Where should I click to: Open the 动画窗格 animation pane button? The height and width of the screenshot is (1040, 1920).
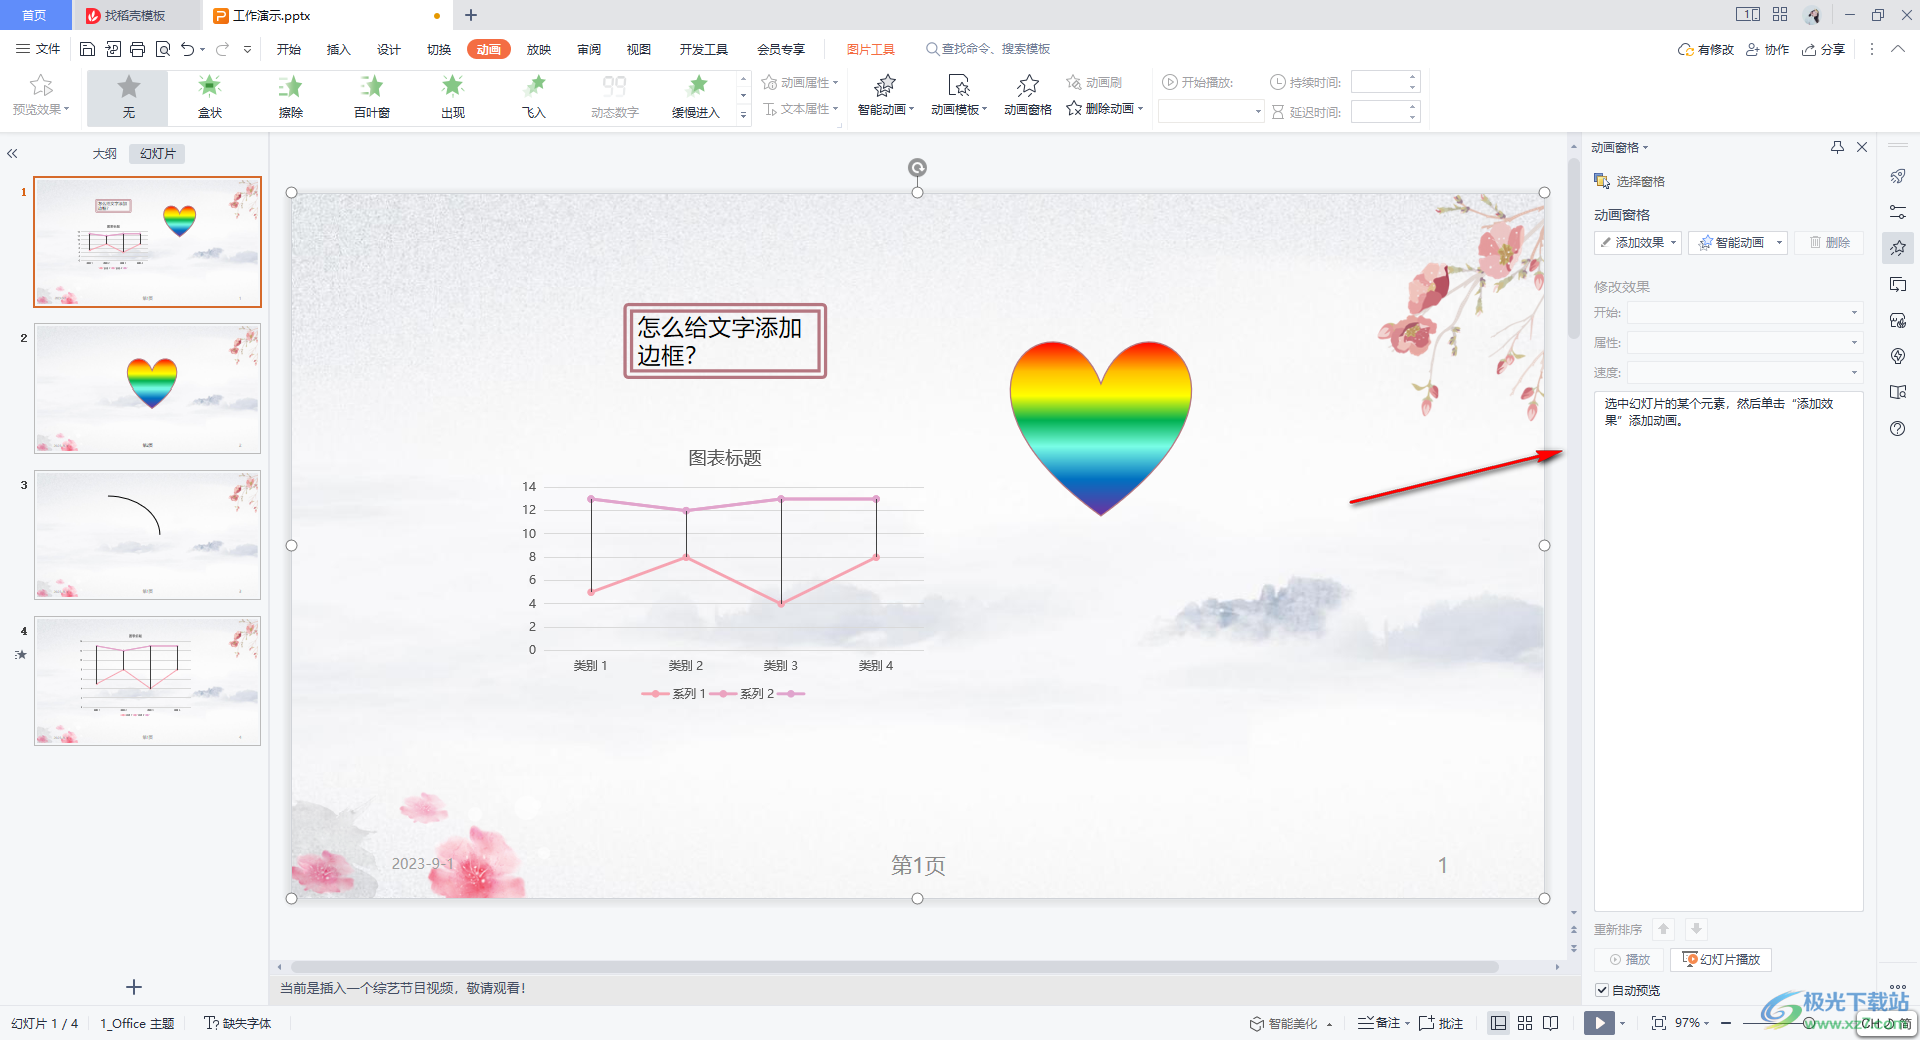point(1027,96)
